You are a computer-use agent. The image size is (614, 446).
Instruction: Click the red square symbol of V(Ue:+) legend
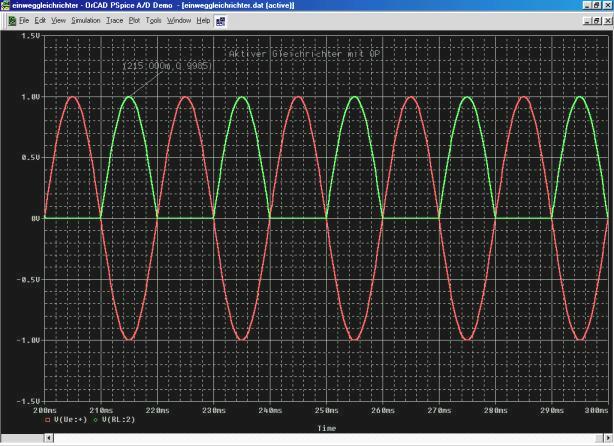pos(48,420)
